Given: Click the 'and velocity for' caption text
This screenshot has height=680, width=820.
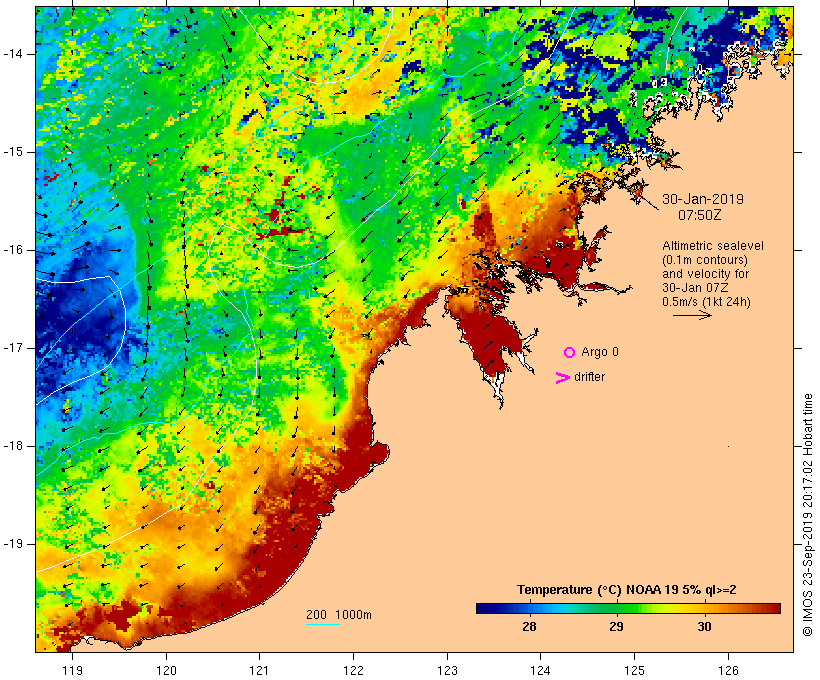Looking at the screenshot, I should [x=705, y=274].
